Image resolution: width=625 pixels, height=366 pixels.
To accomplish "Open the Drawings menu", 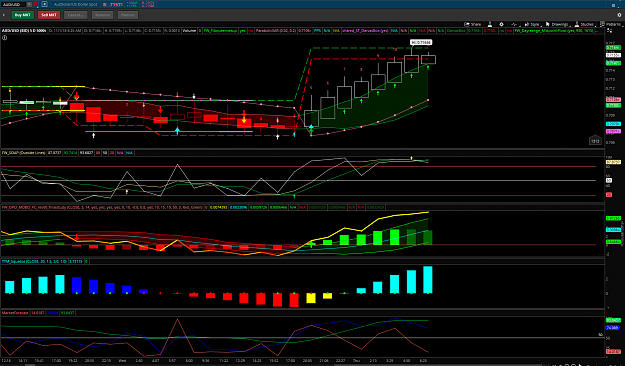I will 557,24.
